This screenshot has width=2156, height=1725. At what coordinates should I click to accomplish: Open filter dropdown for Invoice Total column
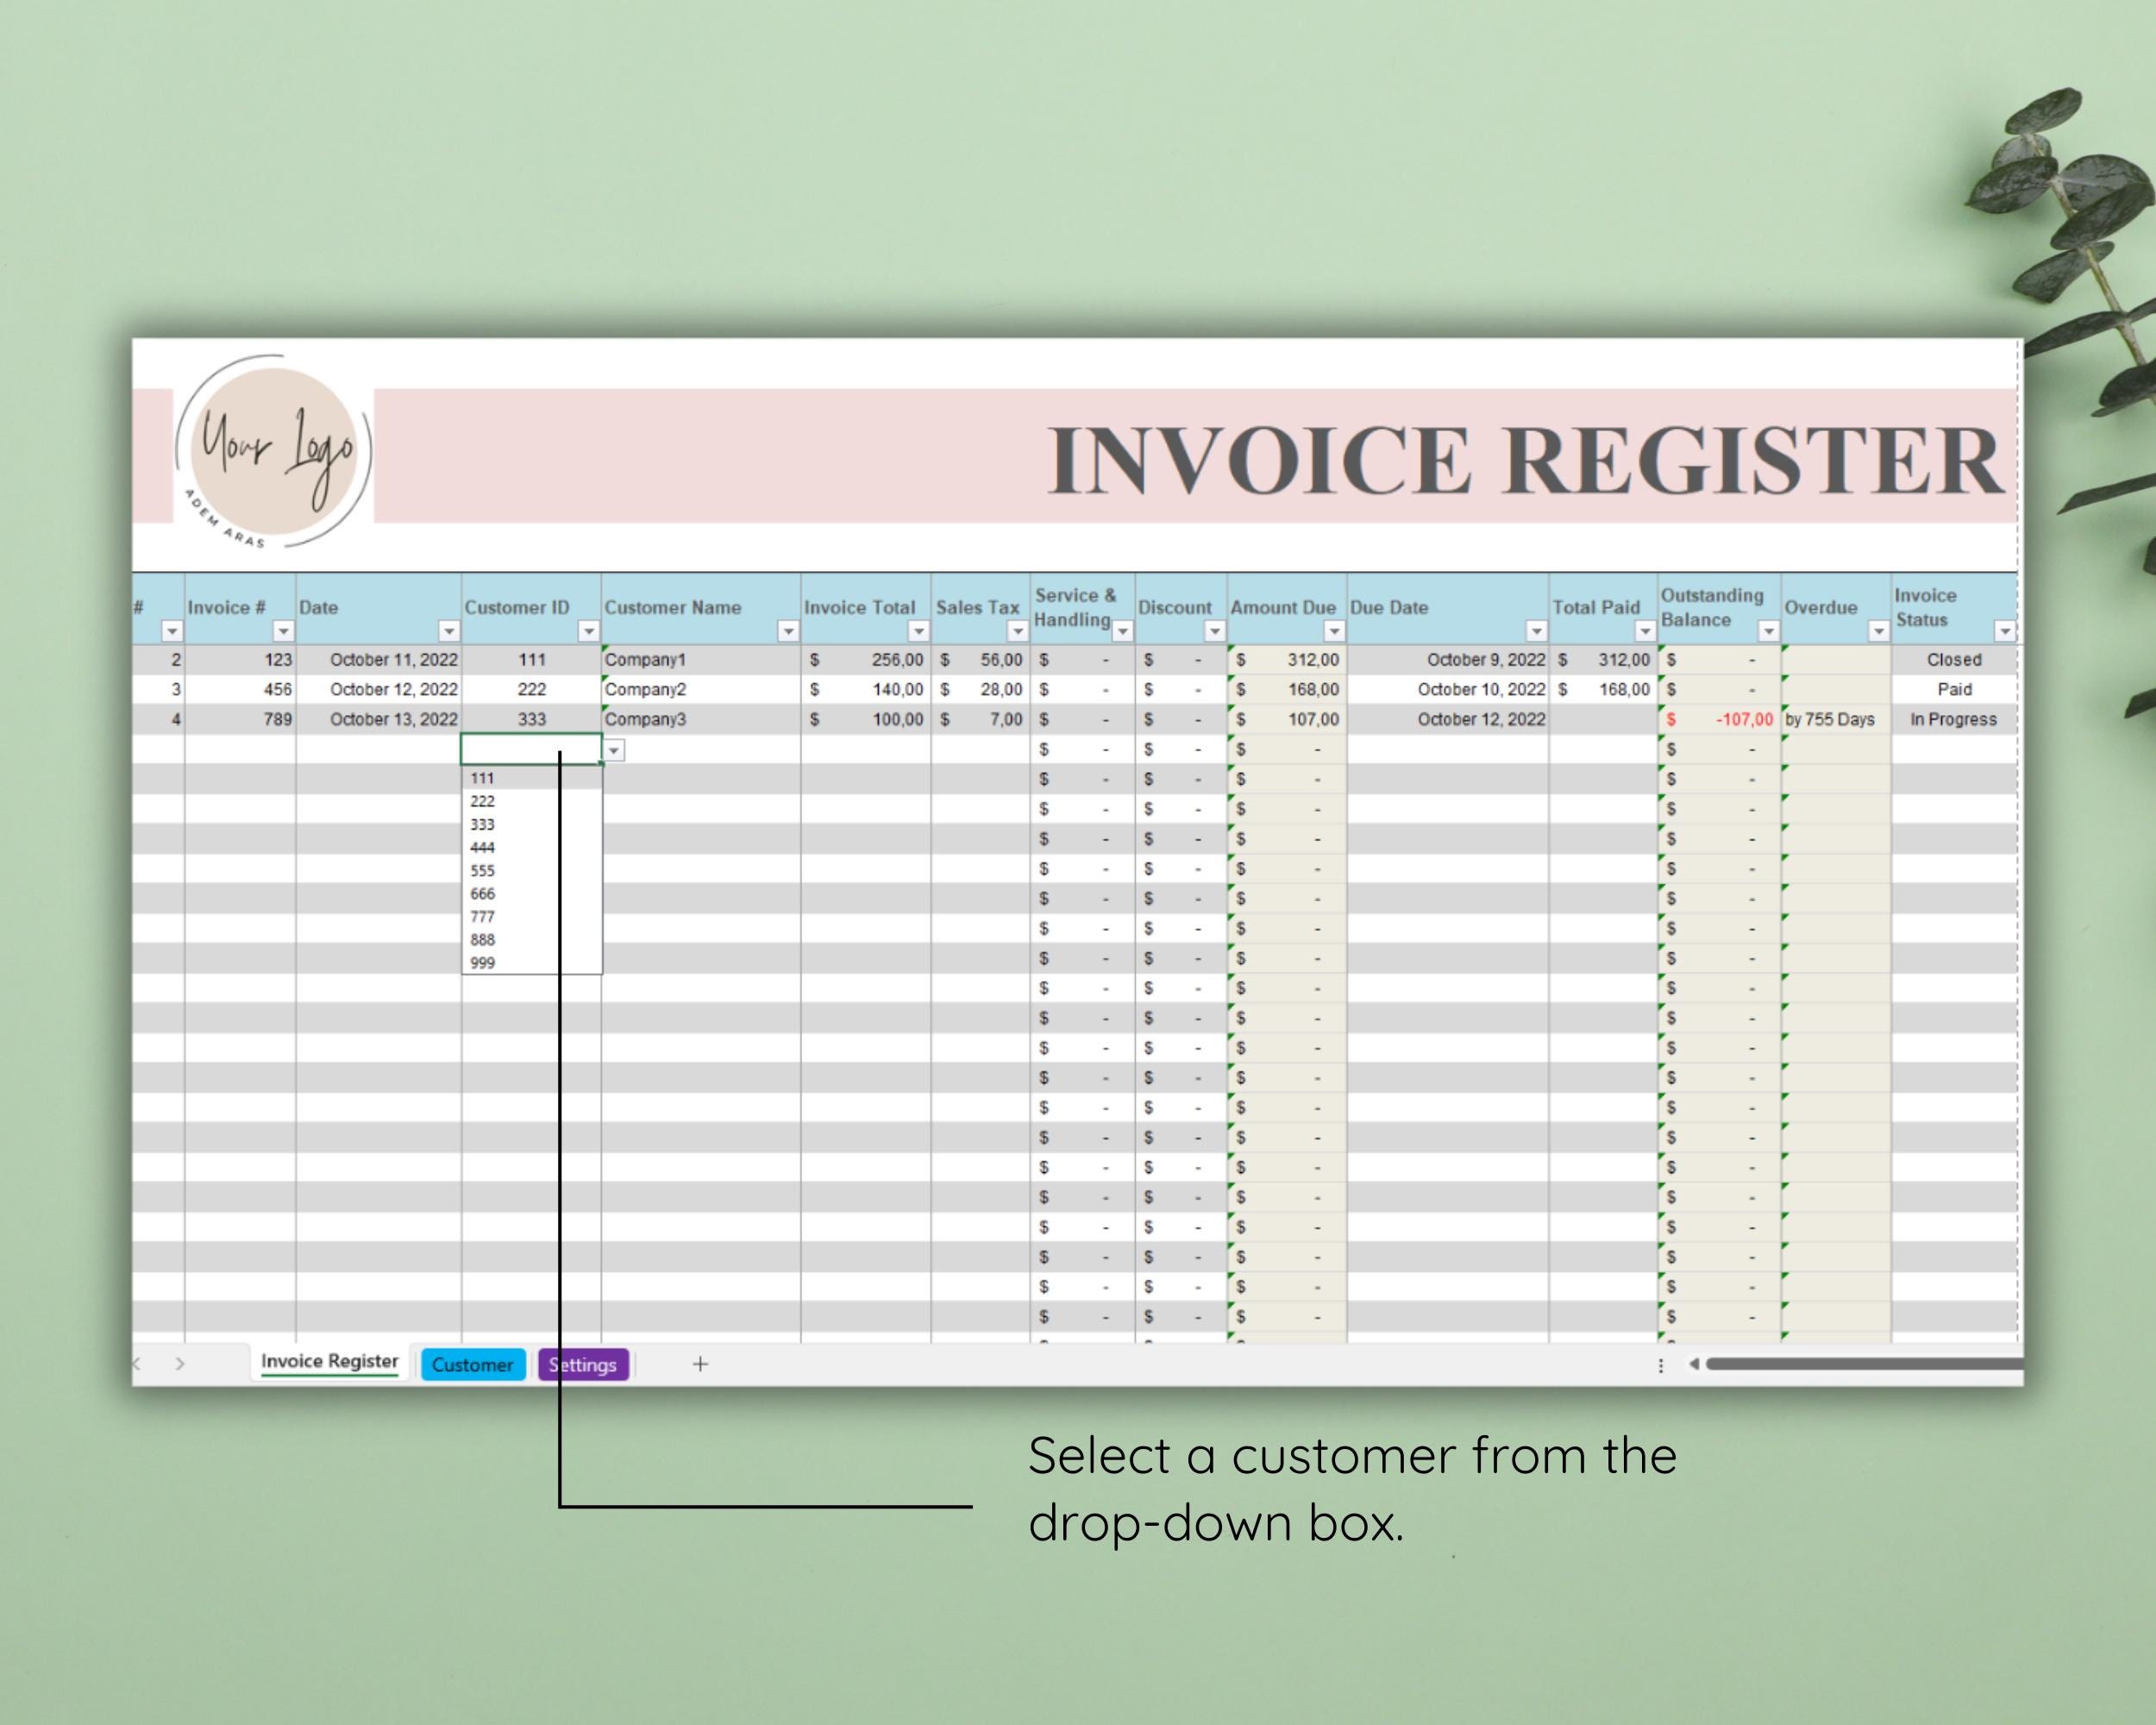tap(918, 631)
